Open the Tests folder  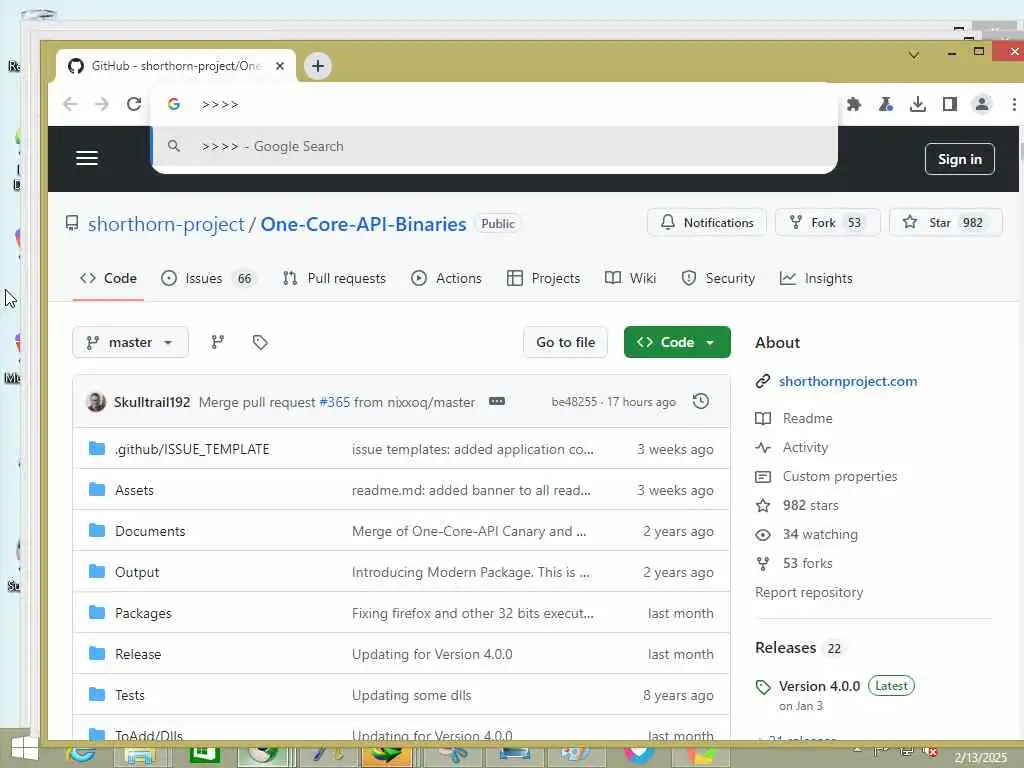[129, 696]
